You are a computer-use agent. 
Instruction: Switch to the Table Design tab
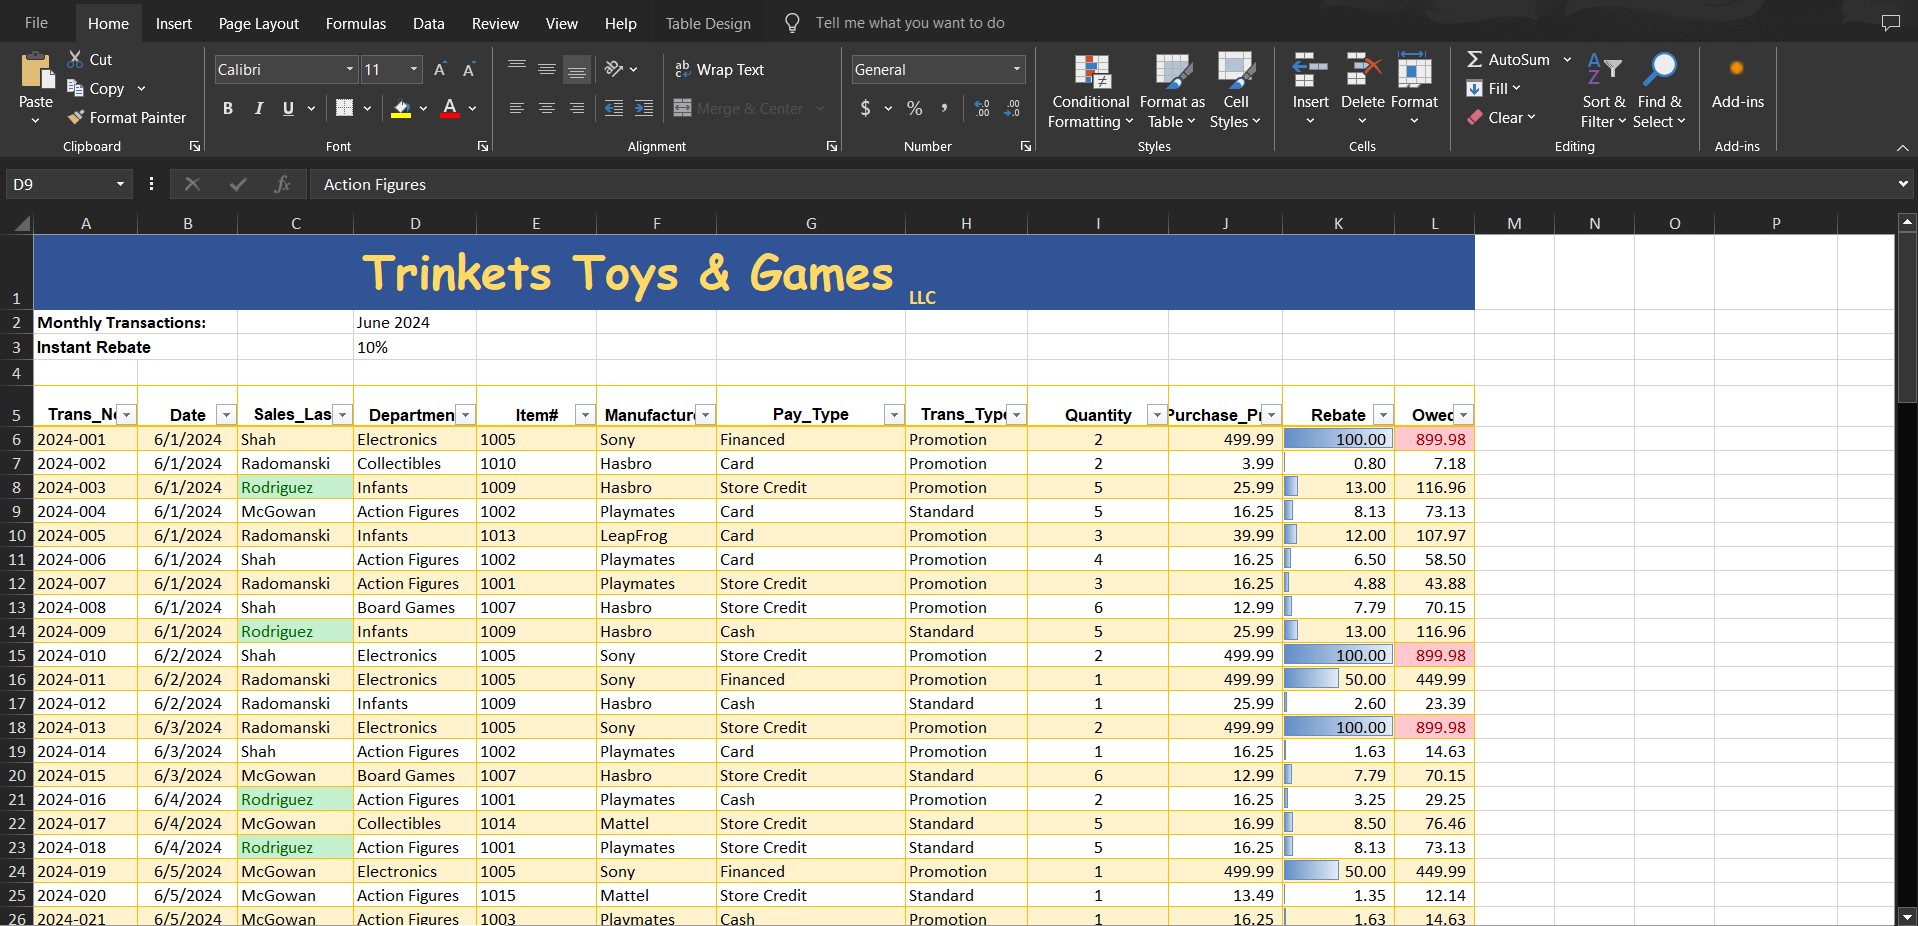pos(707,22)
